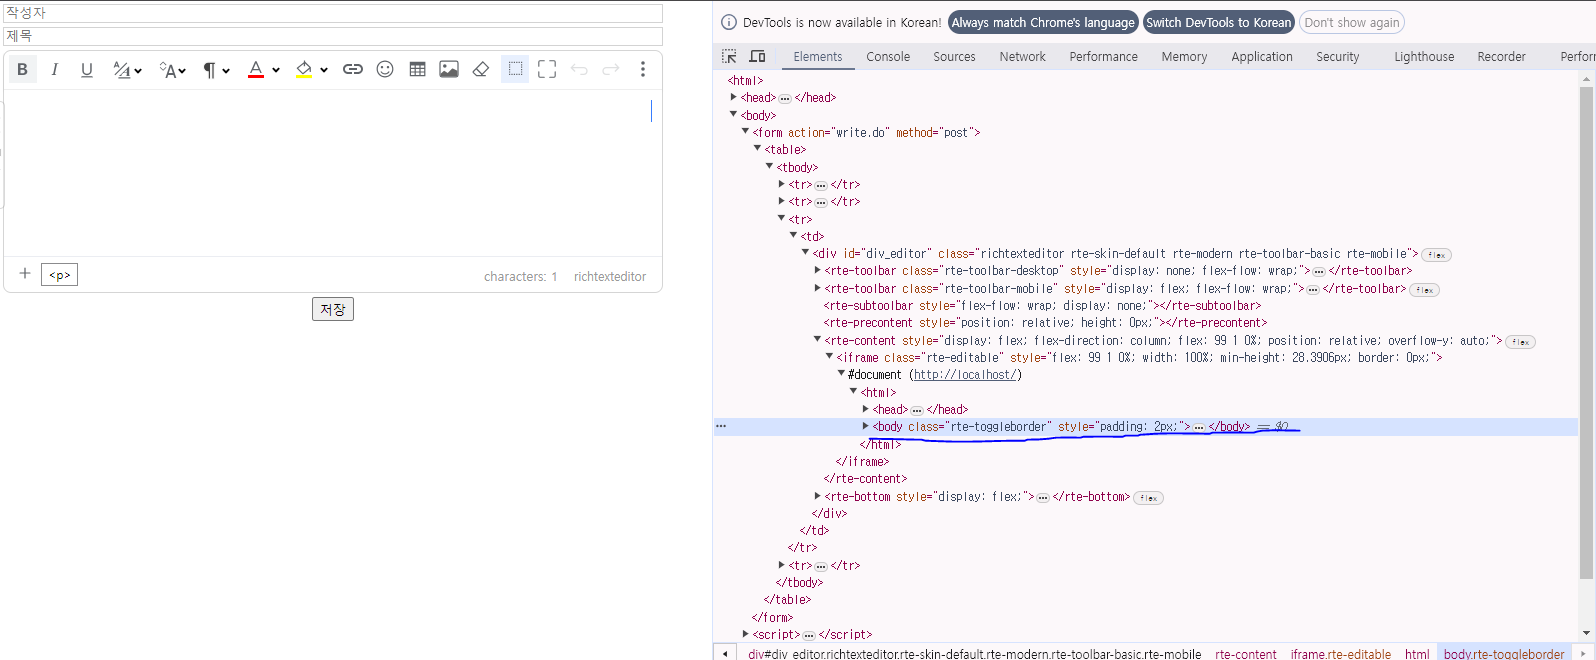Open the font size dropdown
The width and height of the screenshot is (1596, 660).
(x=172, y=70)
